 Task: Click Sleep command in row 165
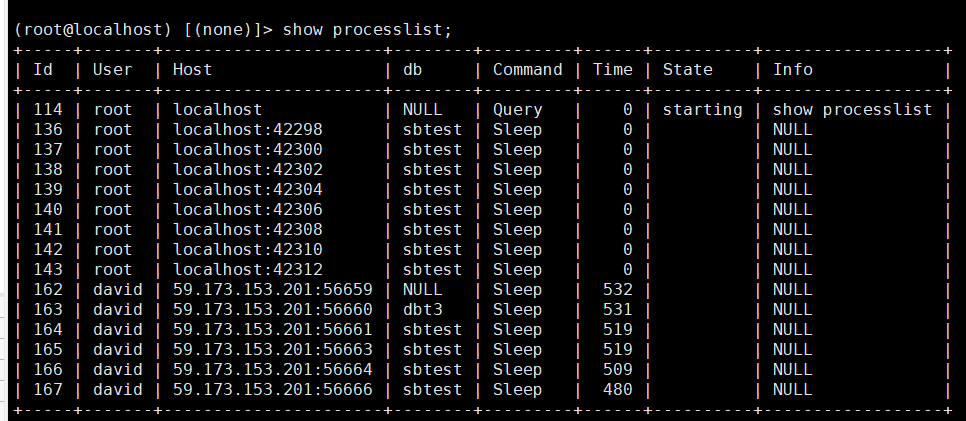pyautogui.click(x=518, y=349)
